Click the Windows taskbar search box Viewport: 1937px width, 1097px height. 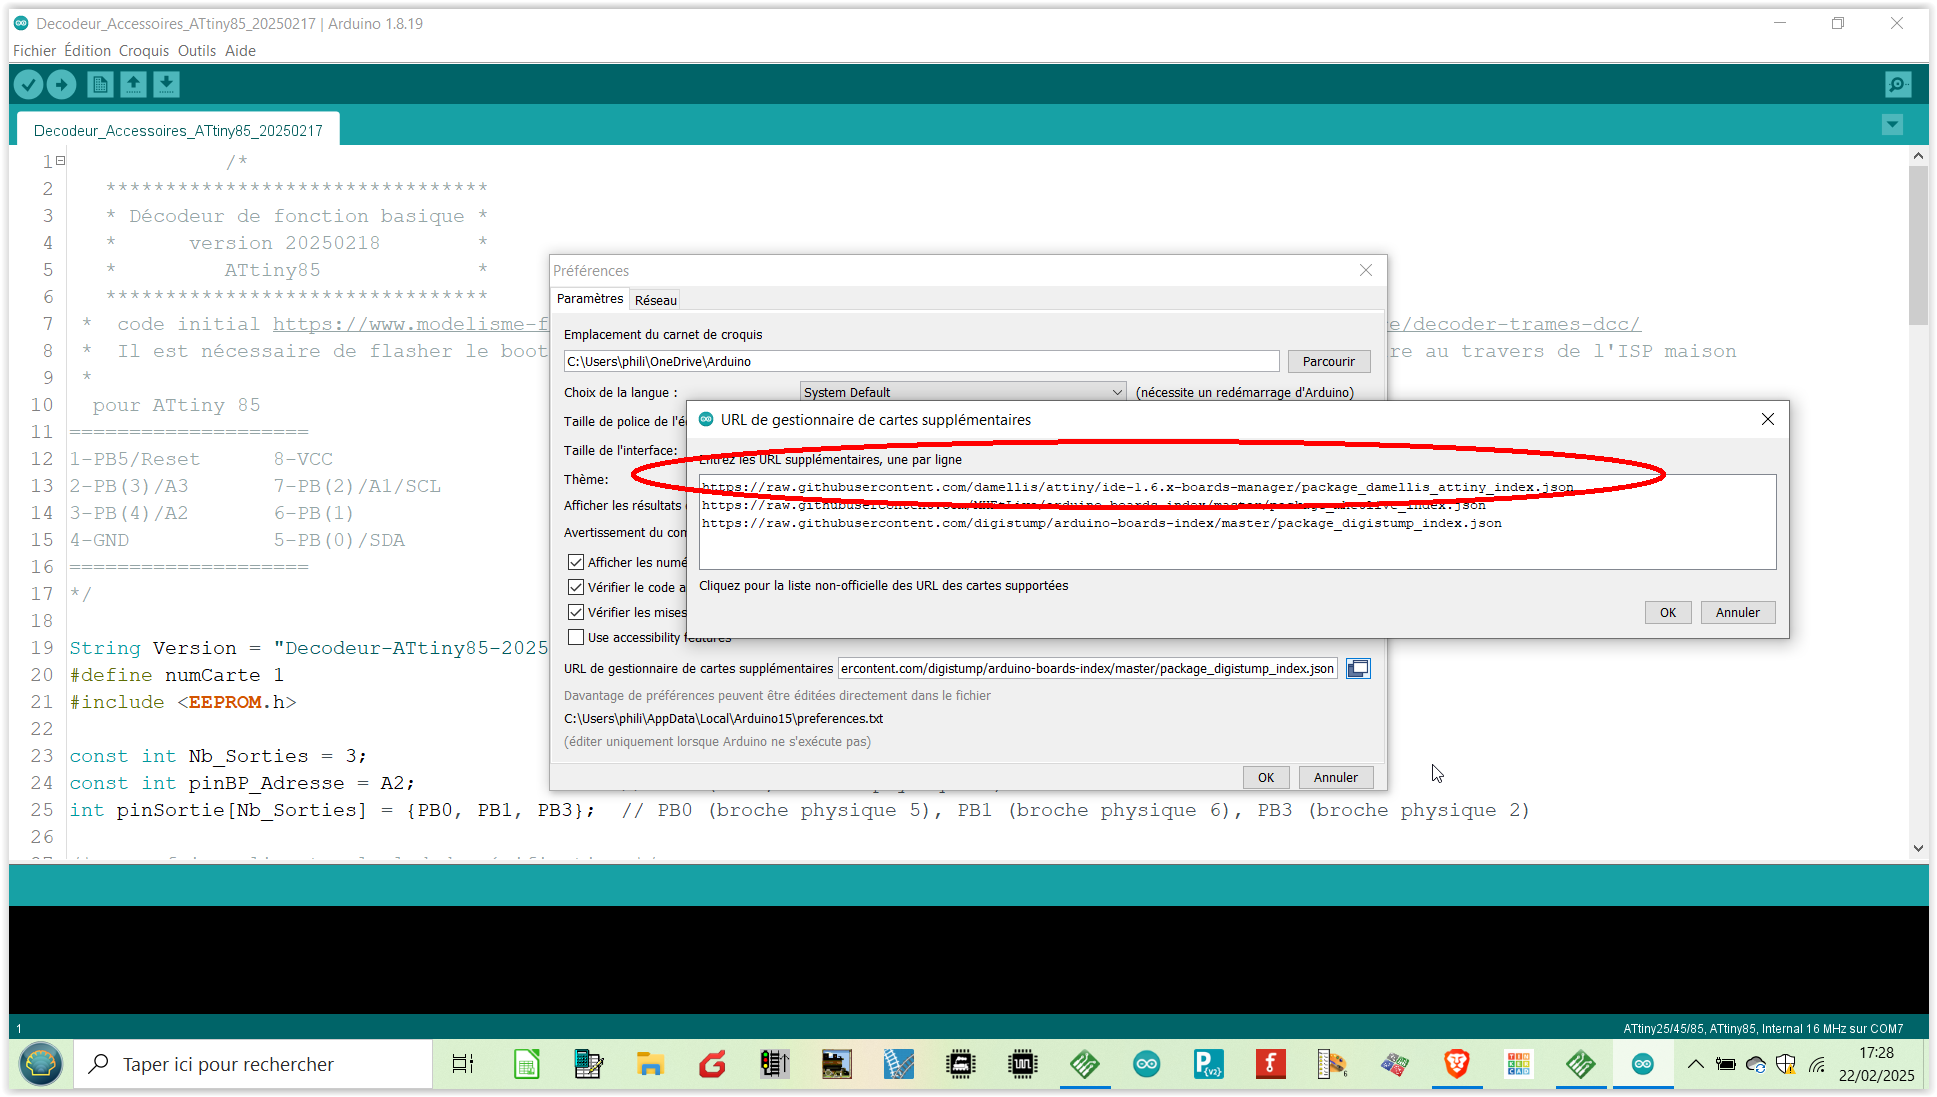pos(251,1064)
